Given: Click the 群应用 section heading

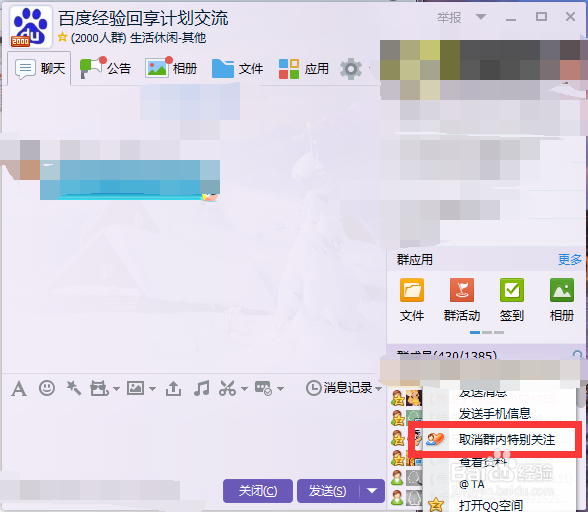Looking at the screenshot, I should pyautogui.click(x=415, y=260).
